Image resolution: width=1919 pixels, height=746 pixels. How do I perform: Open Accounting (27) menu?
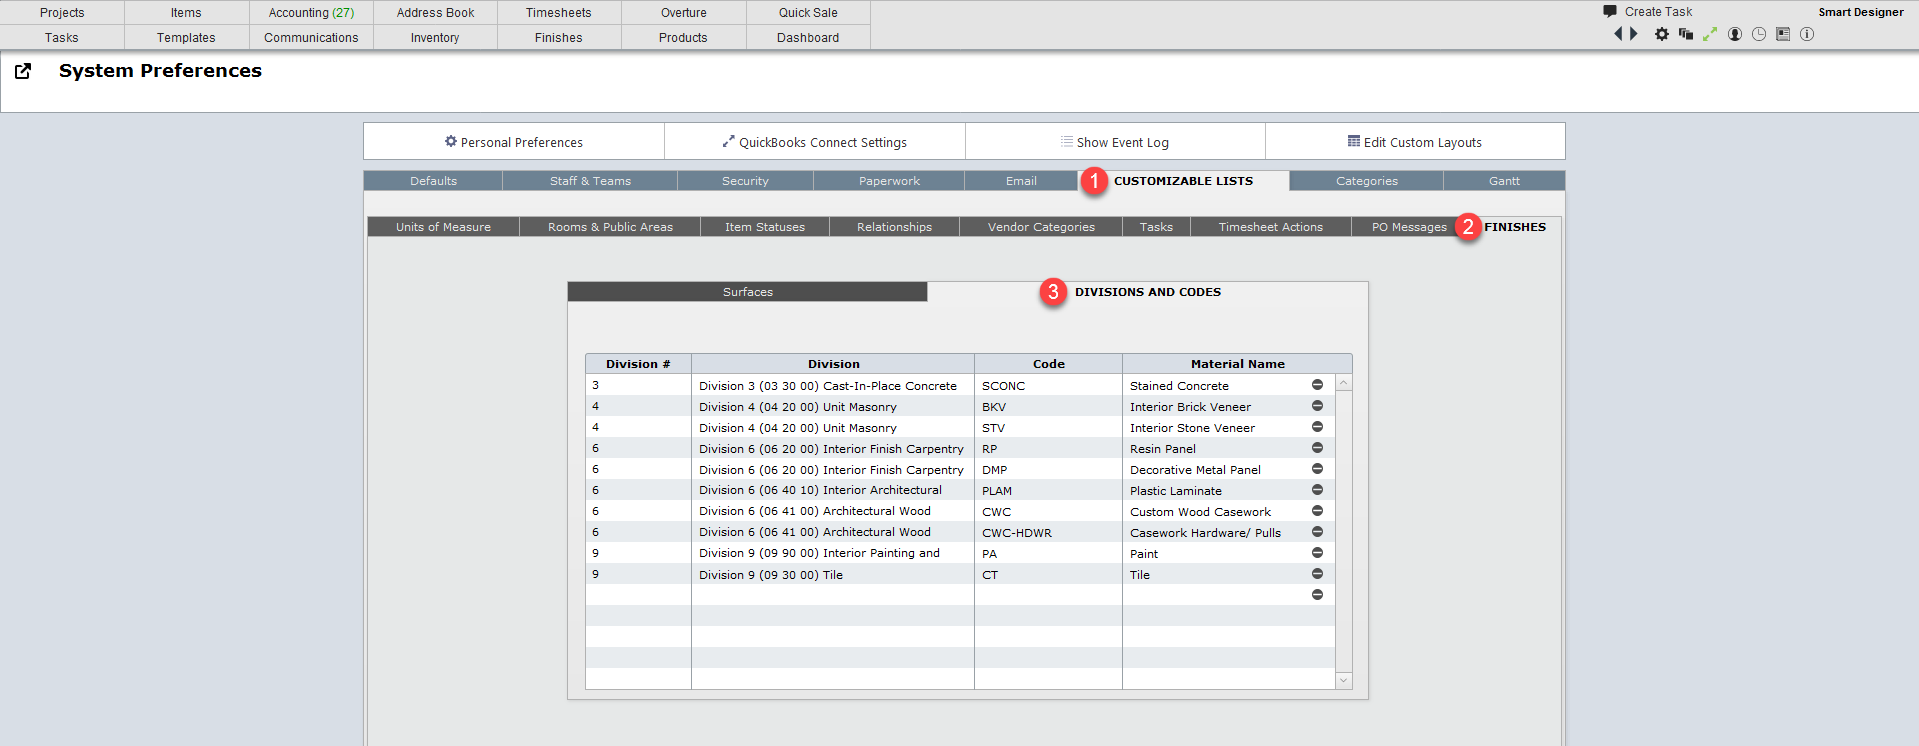point(311,13)
